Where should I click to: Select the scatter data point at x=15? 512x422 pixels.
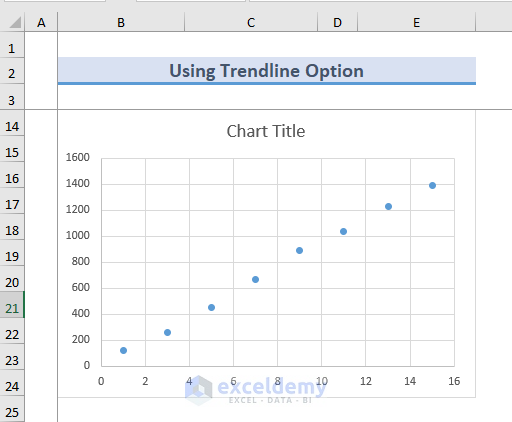click(432, 185)
